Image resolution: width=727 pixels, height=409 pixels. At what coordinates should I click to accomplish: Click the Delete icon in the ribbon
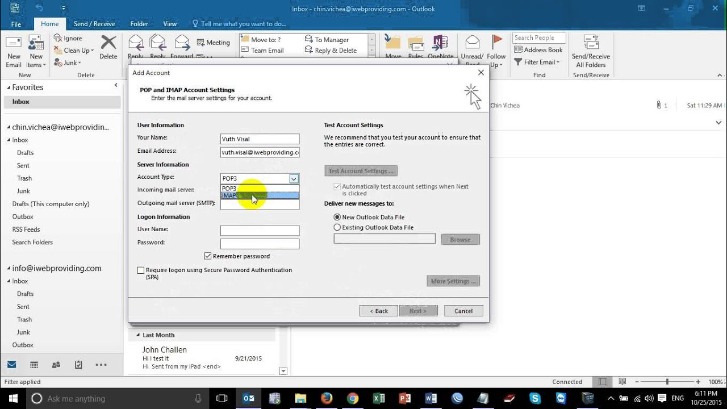tap(108, 47)
